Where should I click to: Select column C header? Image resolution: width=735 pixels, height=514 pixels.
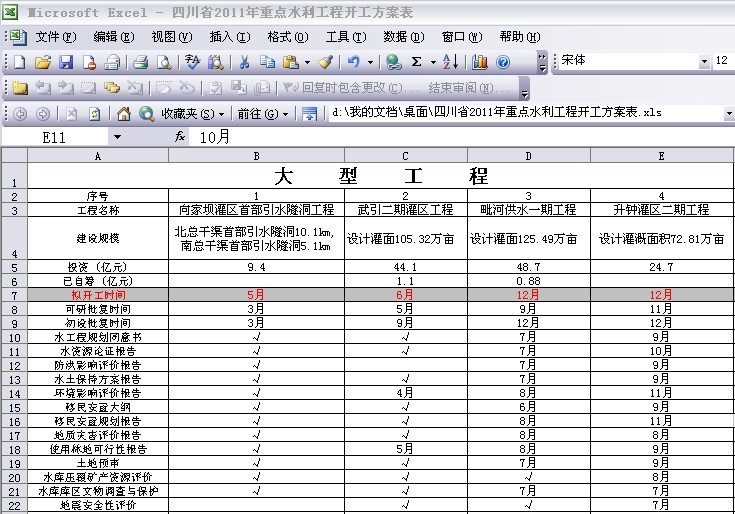405,156
